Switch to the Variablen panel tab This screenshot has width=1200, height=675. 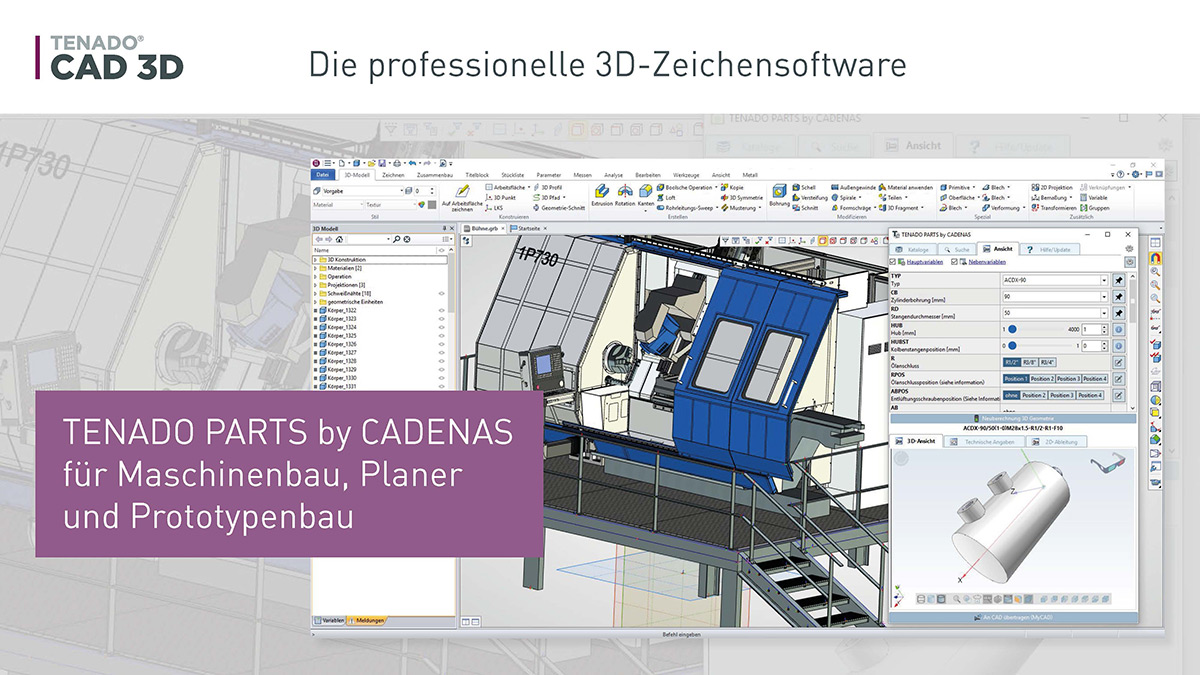coord(330,620)
